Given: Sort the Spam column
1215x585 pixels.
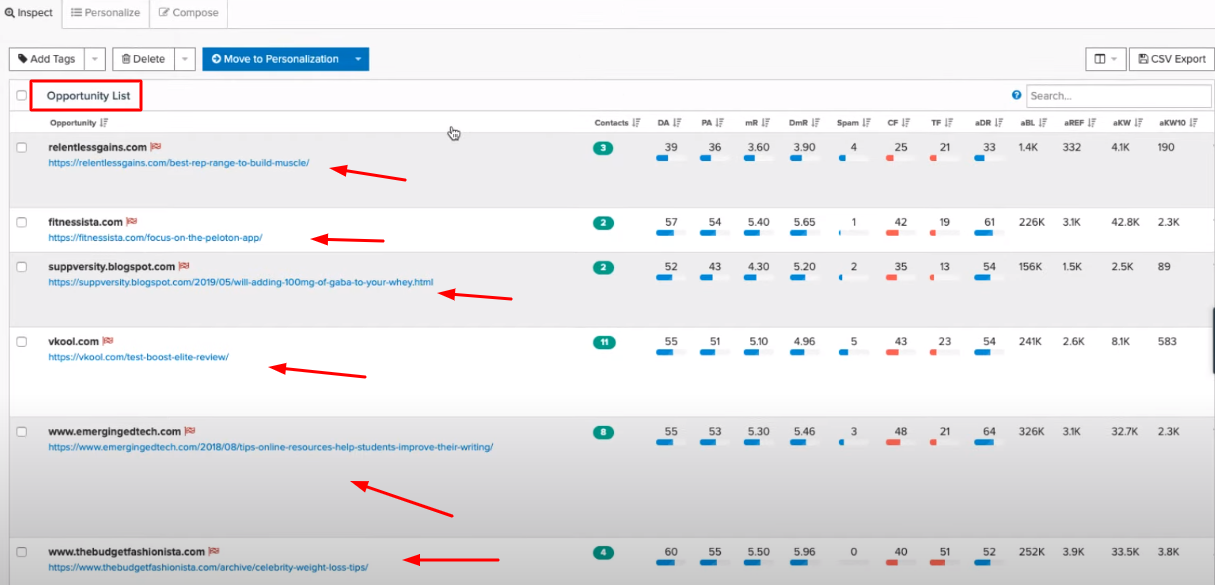Looking at the screenshot, I should tap(865, 123).
